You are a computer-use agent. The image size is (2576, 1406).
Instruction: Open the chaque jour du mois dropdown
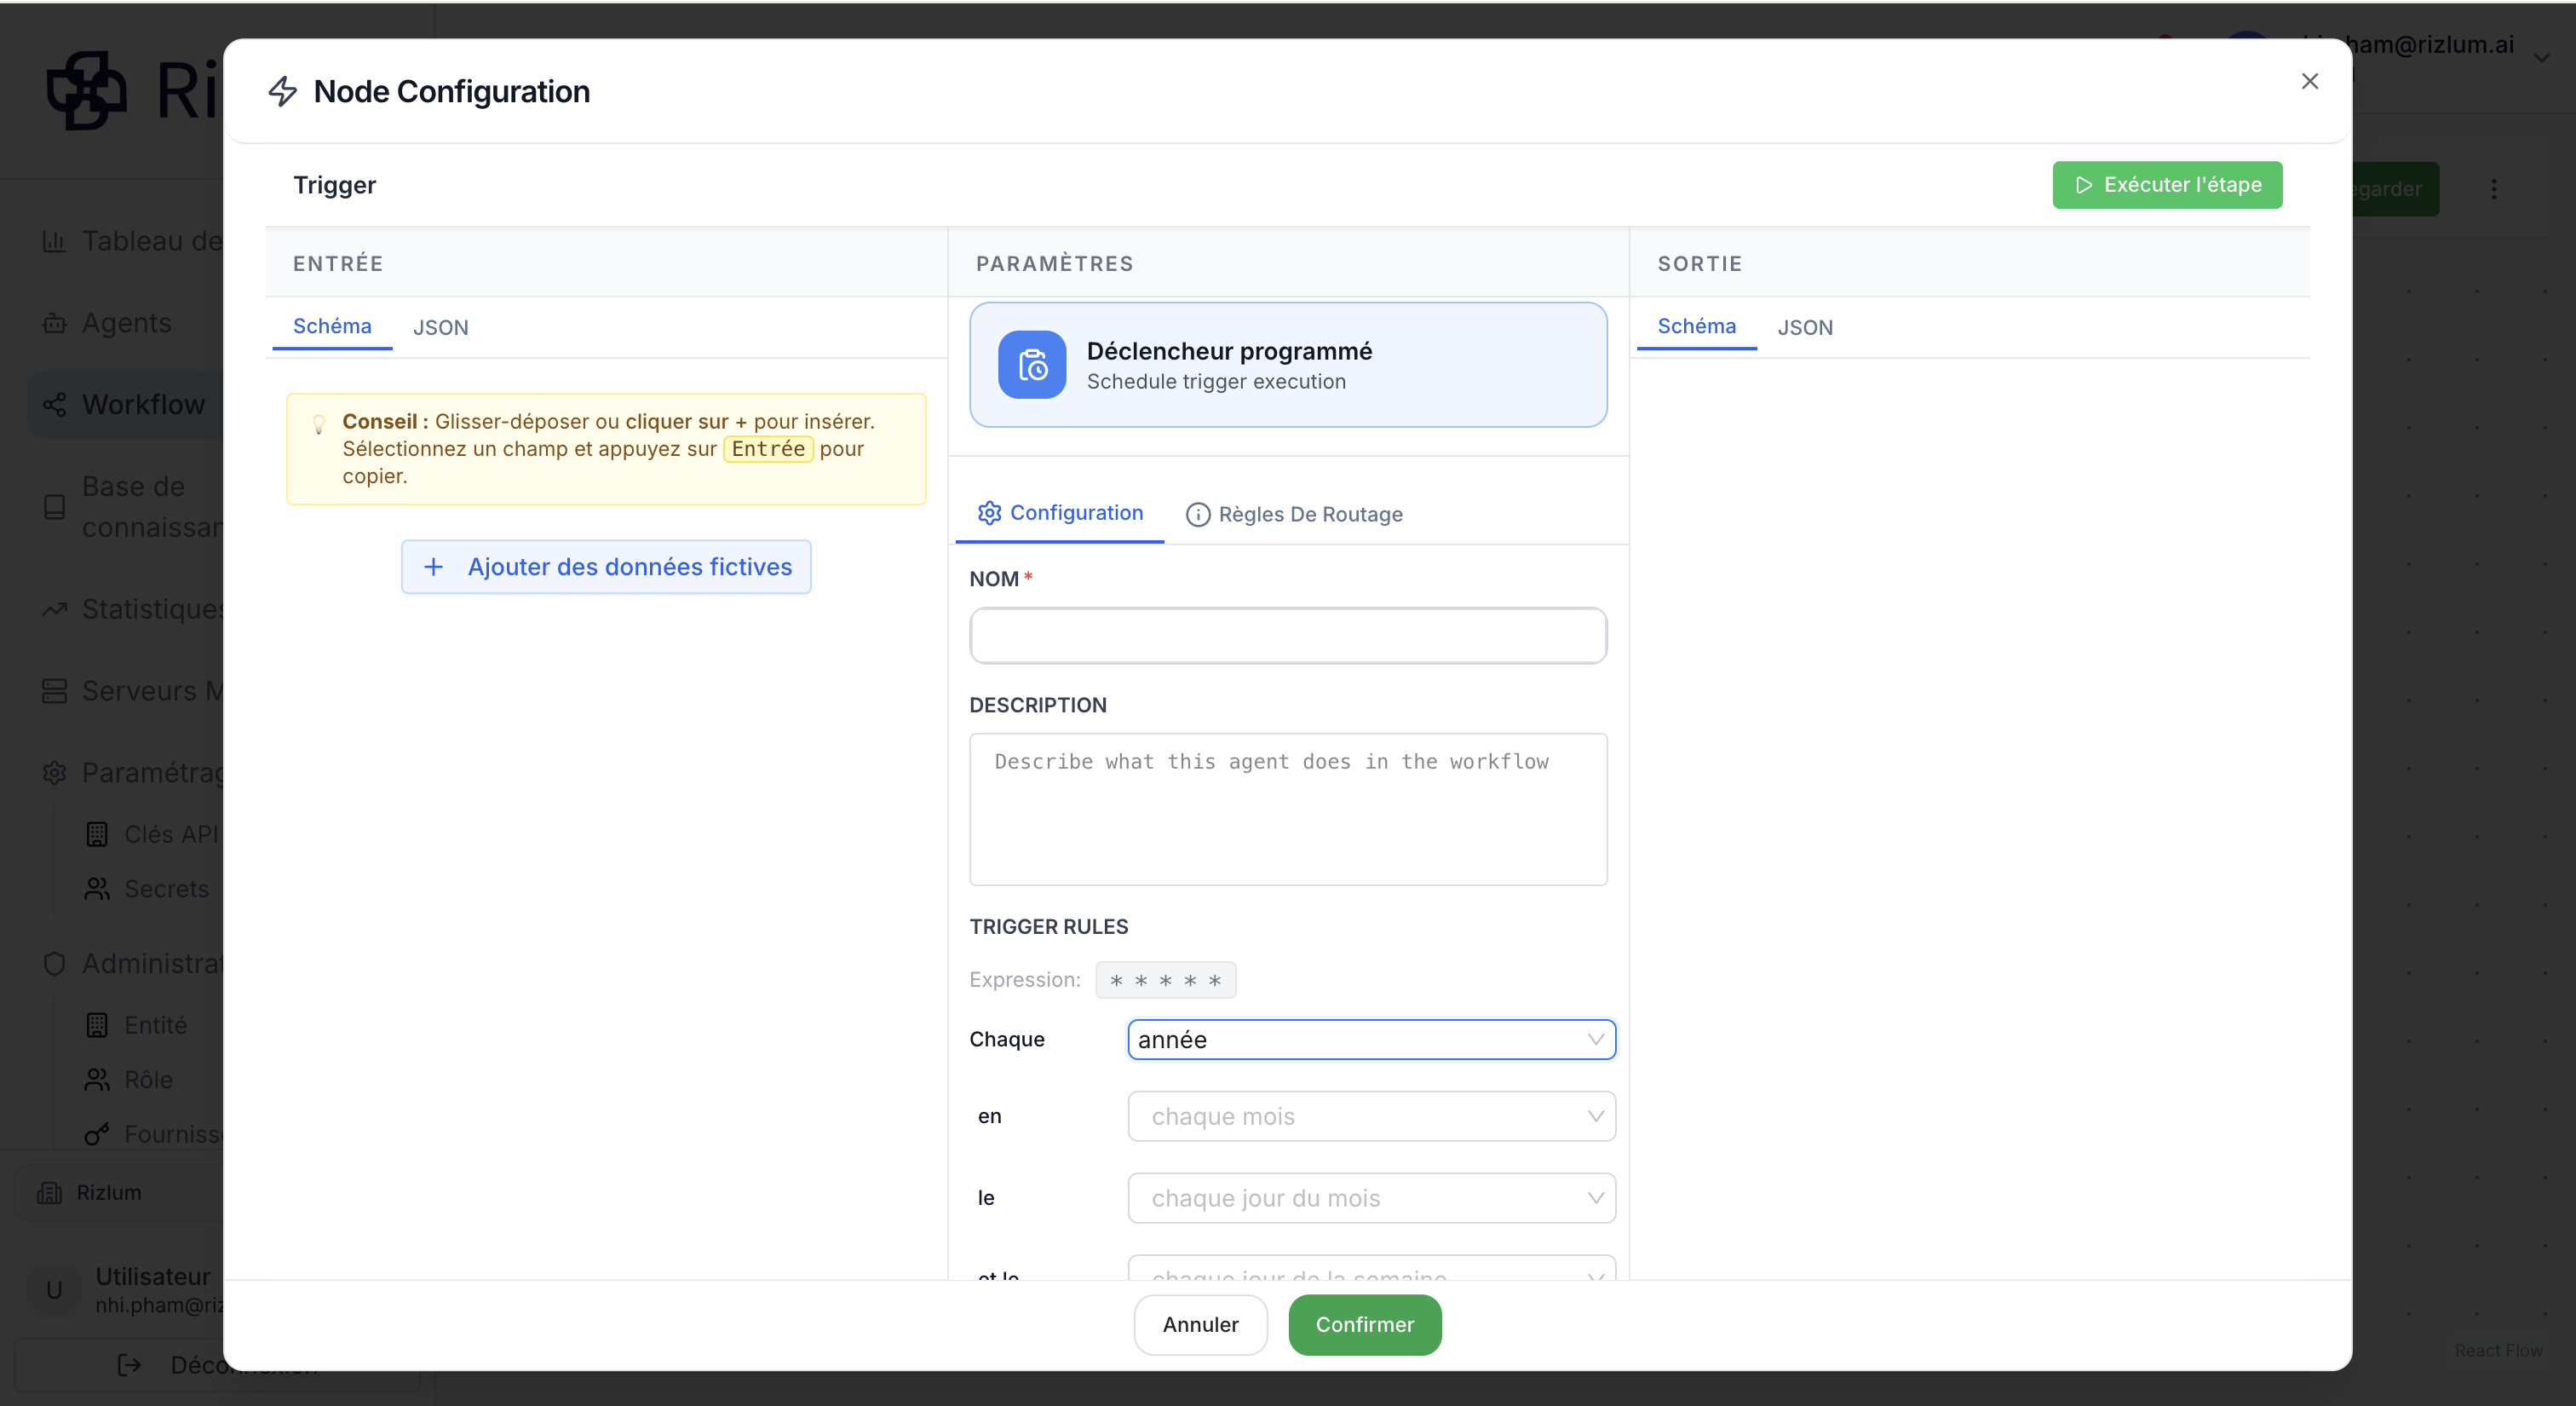[1371, 1198]
